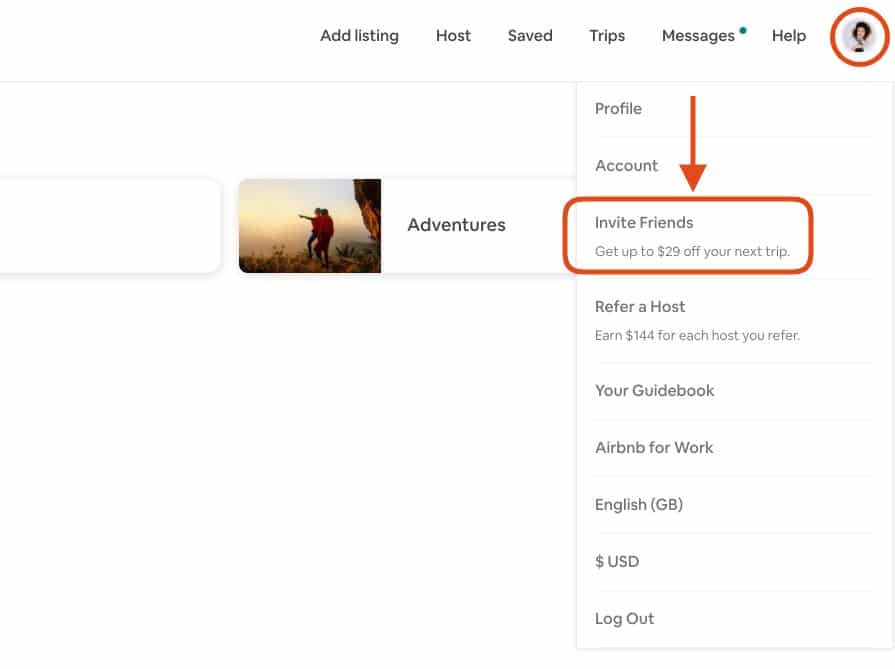Select Airbnb for Work
Image resolution: width=895 pixels, height=669 pixels.
point(653,448)
